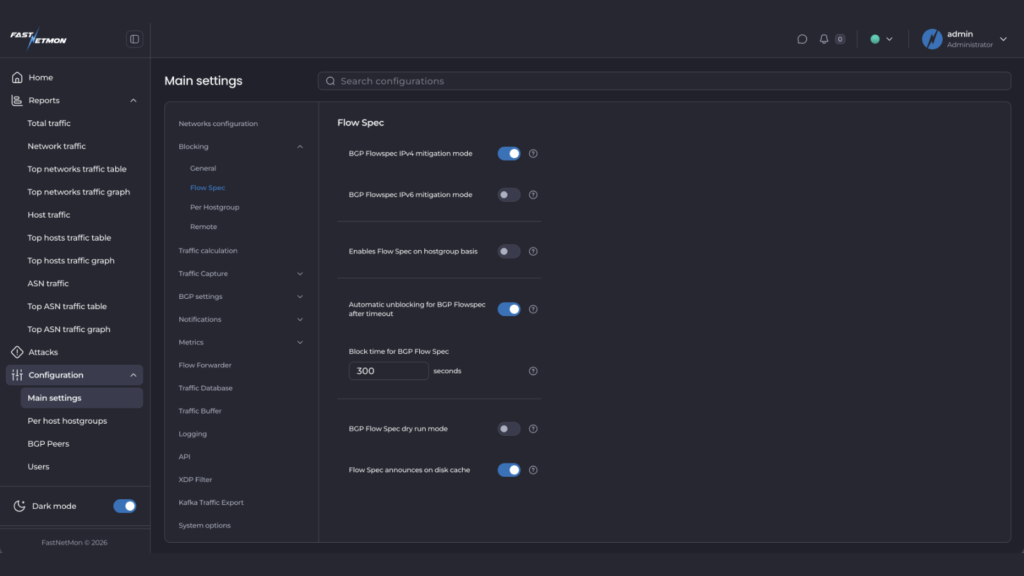Open Per Hostgroup blocking settings
Screen dimensions: 1024x576
tap(214, 207)
